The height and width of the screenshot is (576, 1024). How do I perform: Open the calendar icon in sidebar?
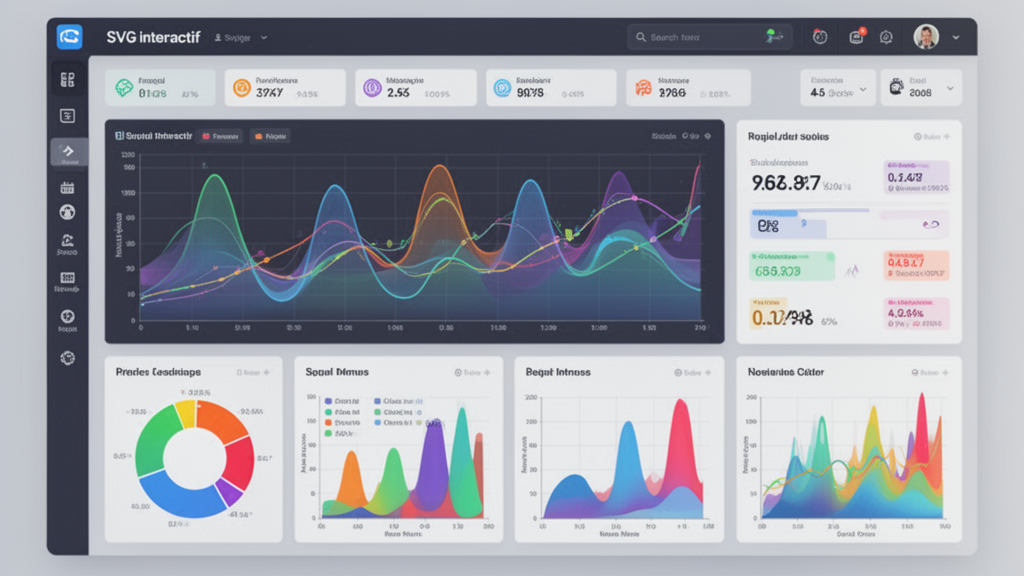pos(68,187)
